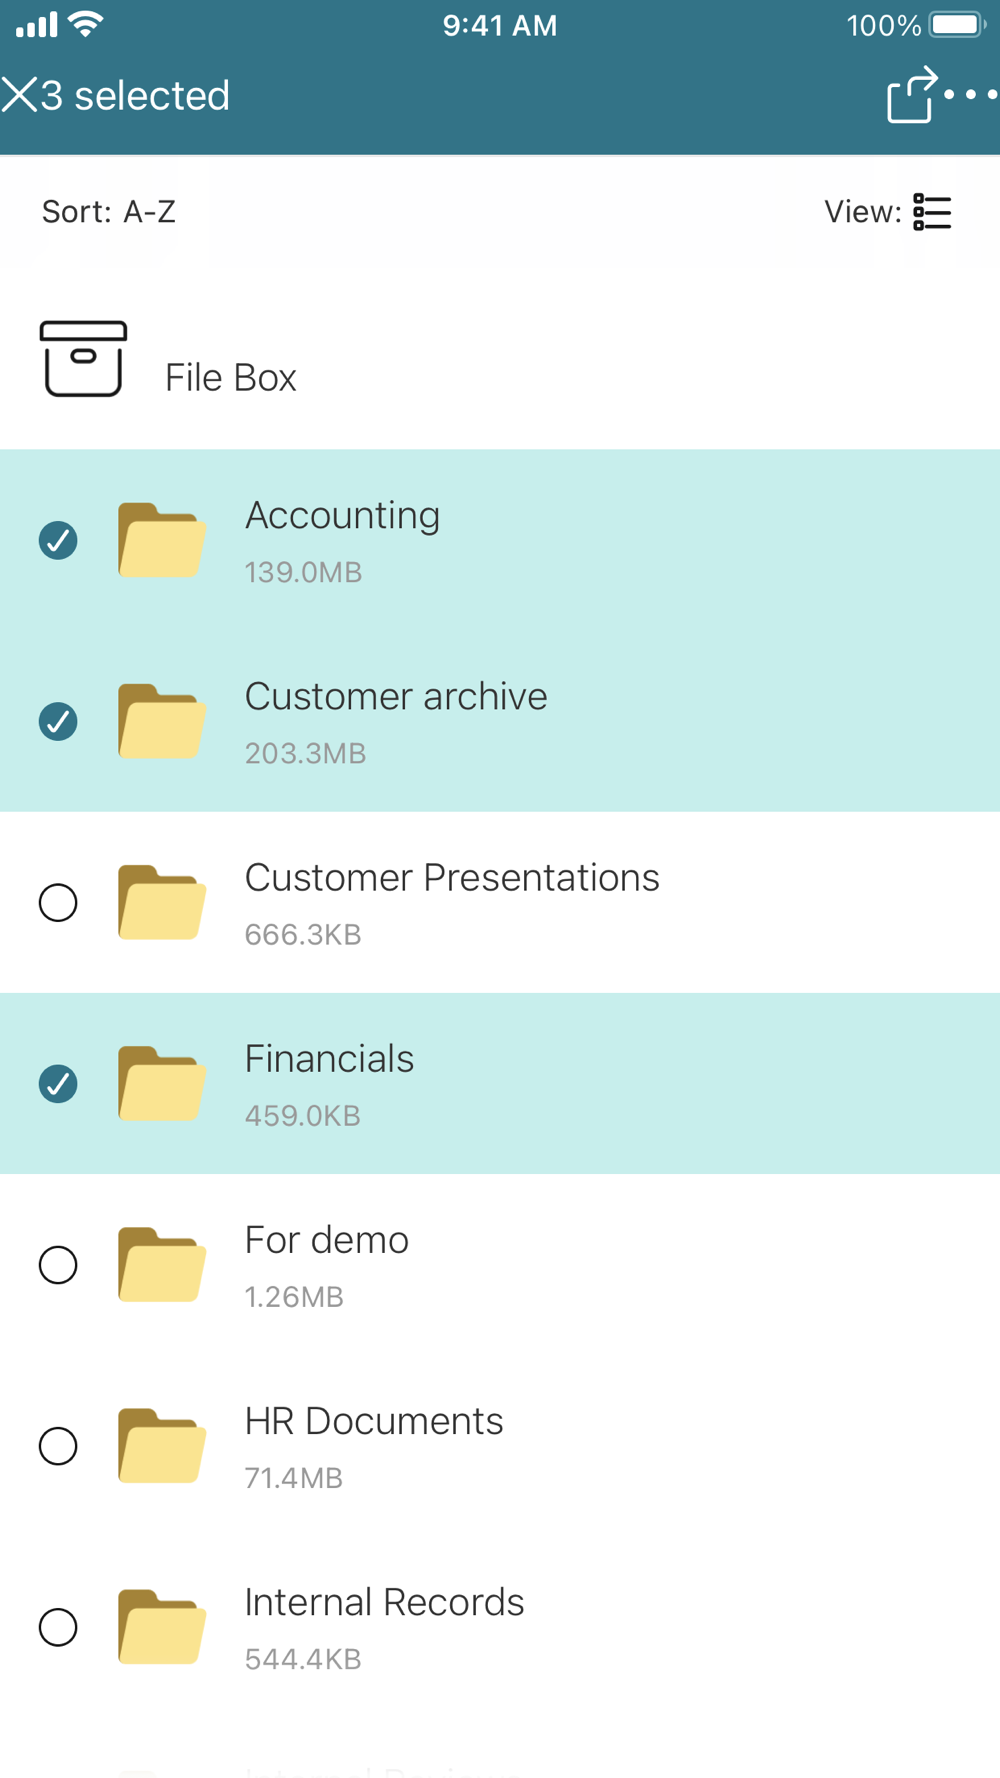1000x1778 pixels.
Task: Tap the Accounting folder icon
Action: click(x=161, y=540)
